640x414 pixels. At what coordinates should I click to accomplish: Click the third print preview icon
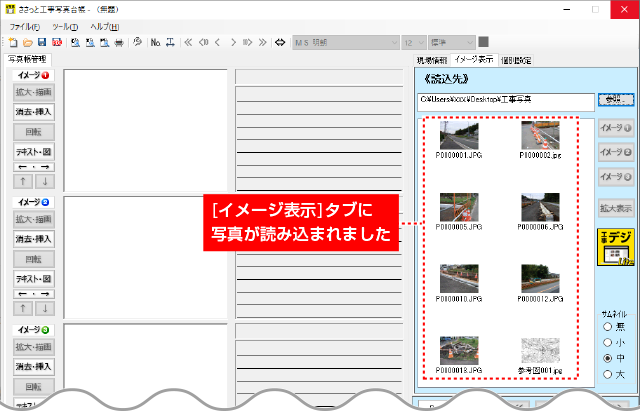coord(104,42)
